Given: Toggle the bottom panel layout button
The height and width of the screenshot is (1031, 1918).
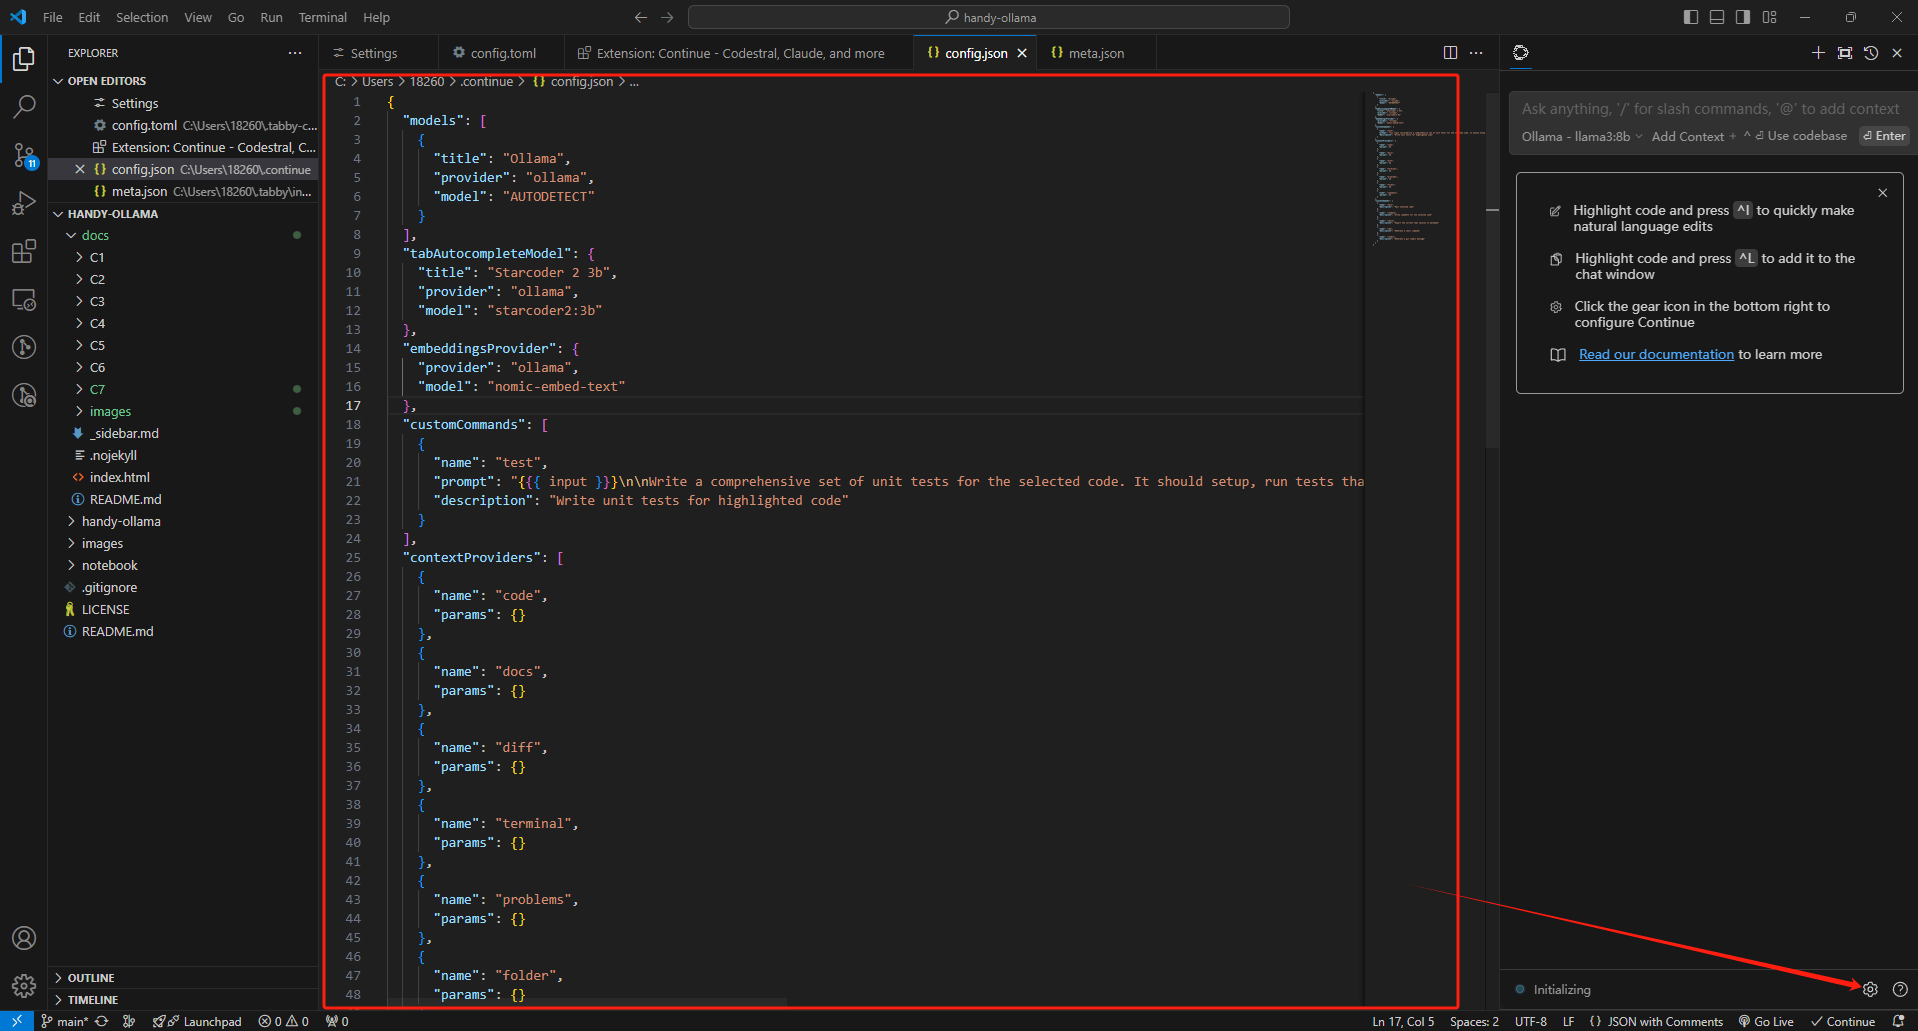Looking at the screenshot, I should coord(1717,17).
